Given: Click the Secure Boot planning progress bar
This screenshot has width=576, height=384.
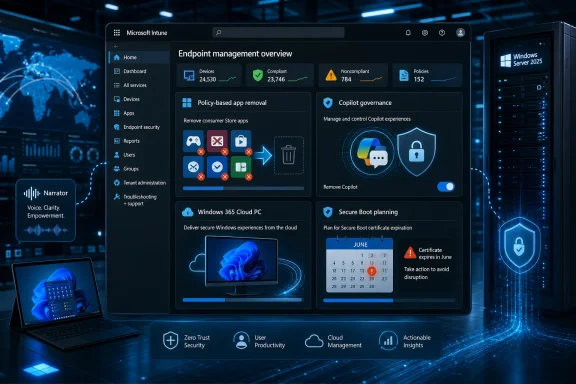Looking at the screenshot, I should coord(389,300).
